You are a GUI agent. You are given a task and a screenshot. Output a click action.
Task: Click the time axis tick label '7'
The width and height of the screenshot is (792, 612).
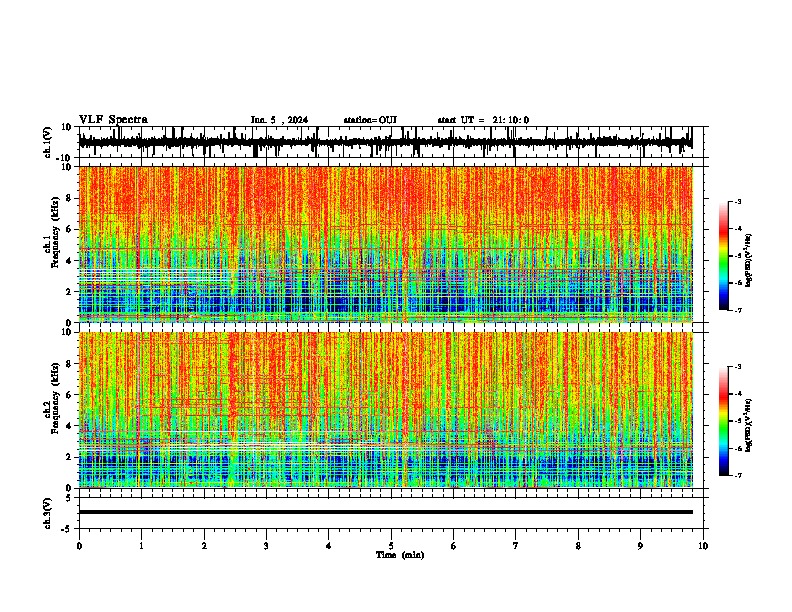point(516,546)
